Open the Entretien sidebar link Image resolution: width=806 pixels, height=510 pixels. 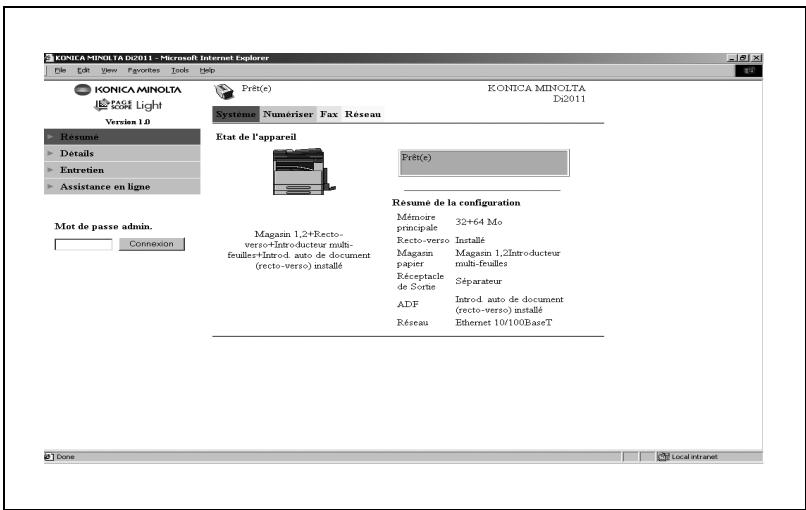pos(122,170)
